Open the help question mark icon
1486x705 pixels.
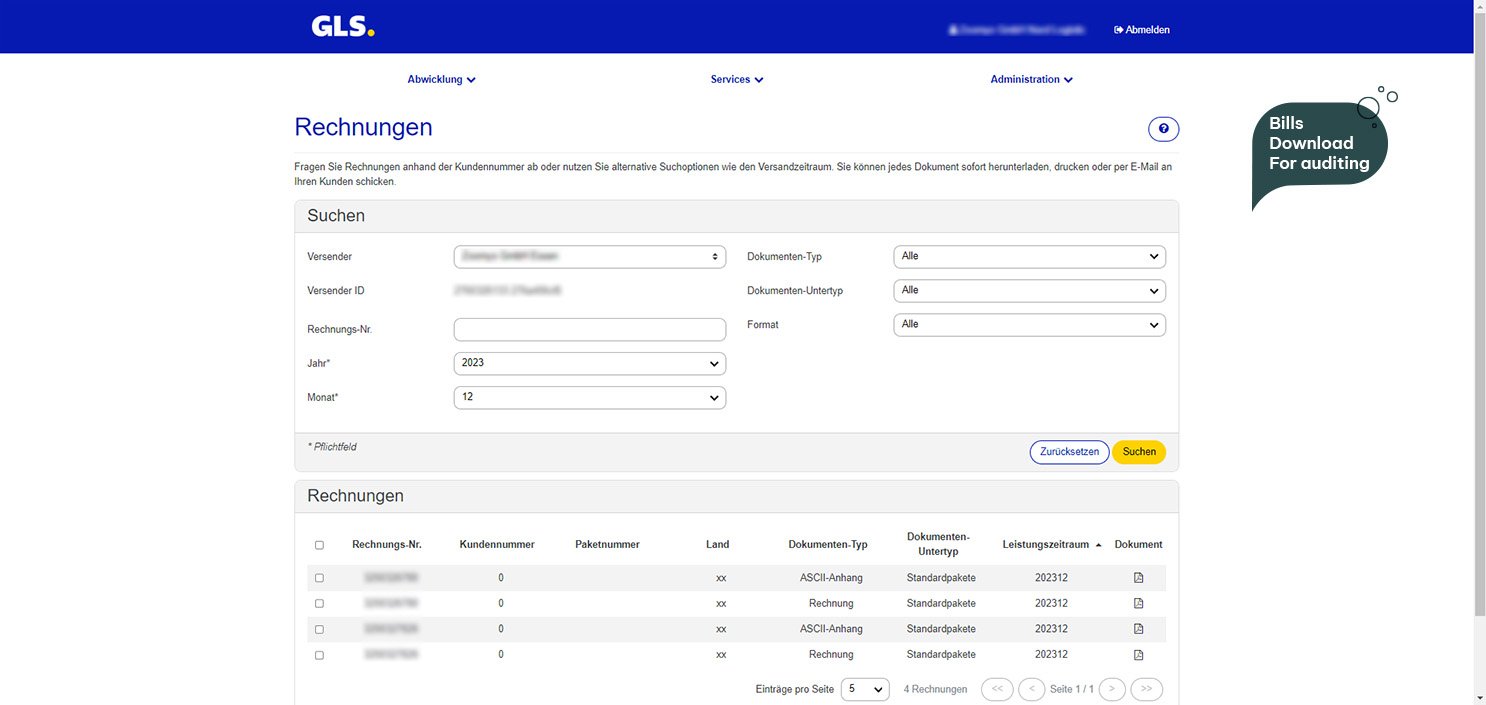(x=1163, y=129)
